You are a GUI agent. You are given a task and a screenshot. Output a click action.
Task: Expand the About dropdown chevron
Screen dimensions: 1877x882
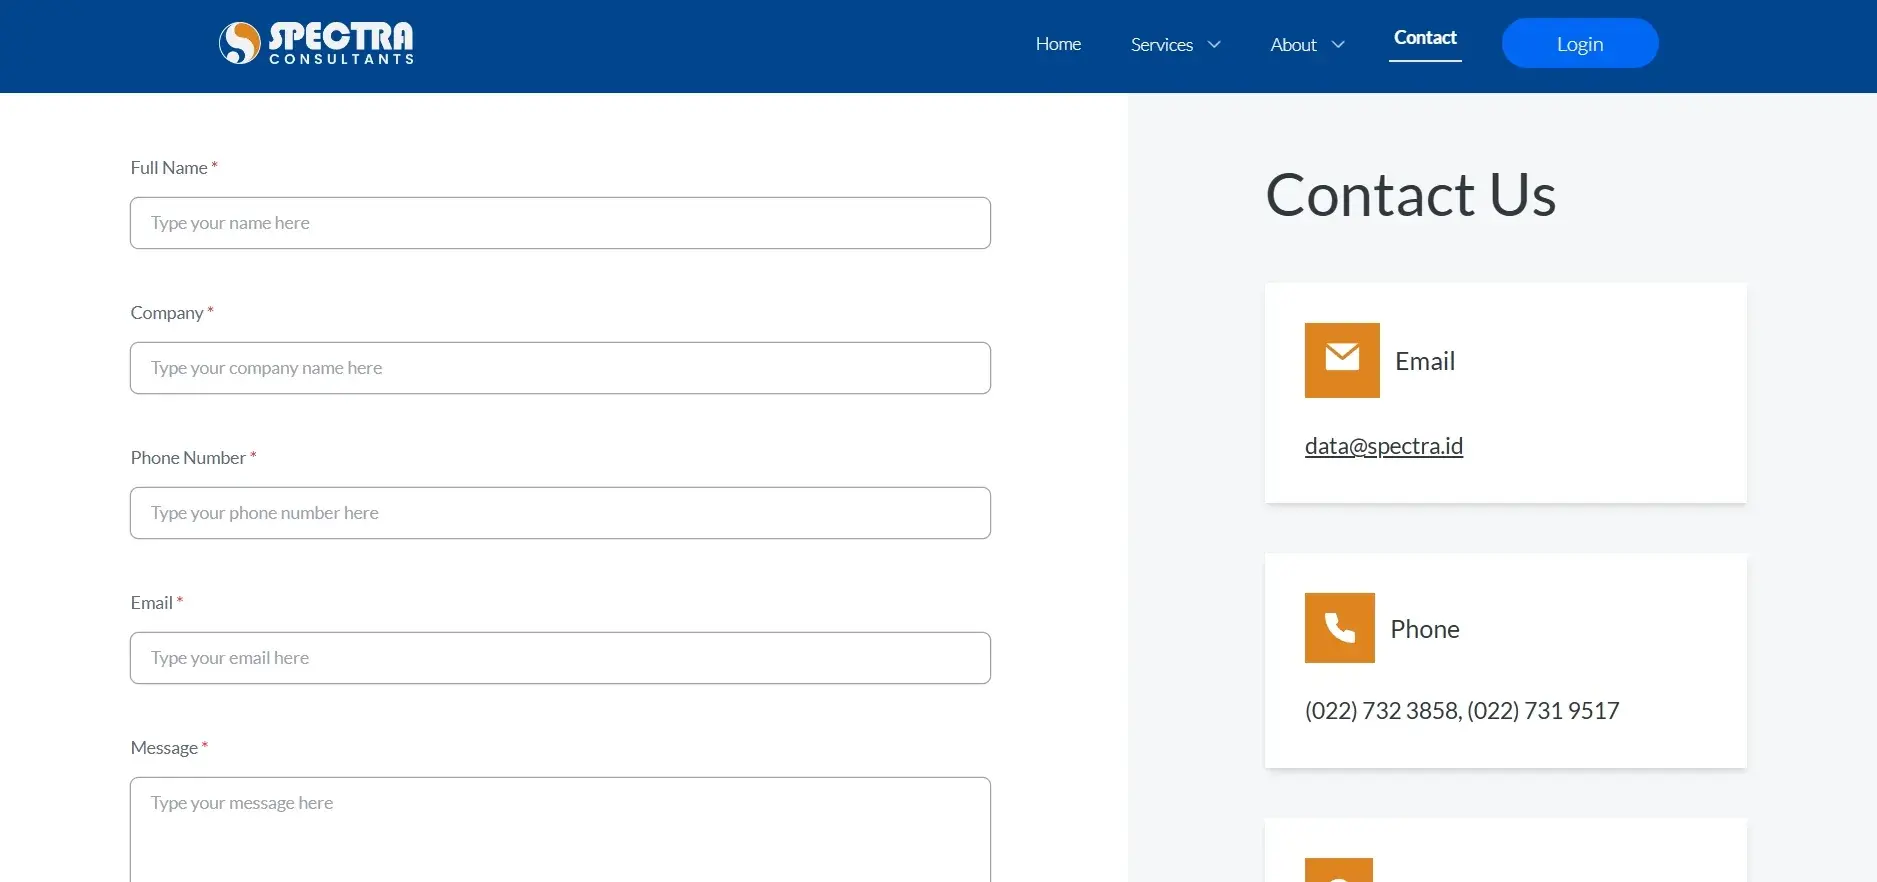[x=1338, y=45]
